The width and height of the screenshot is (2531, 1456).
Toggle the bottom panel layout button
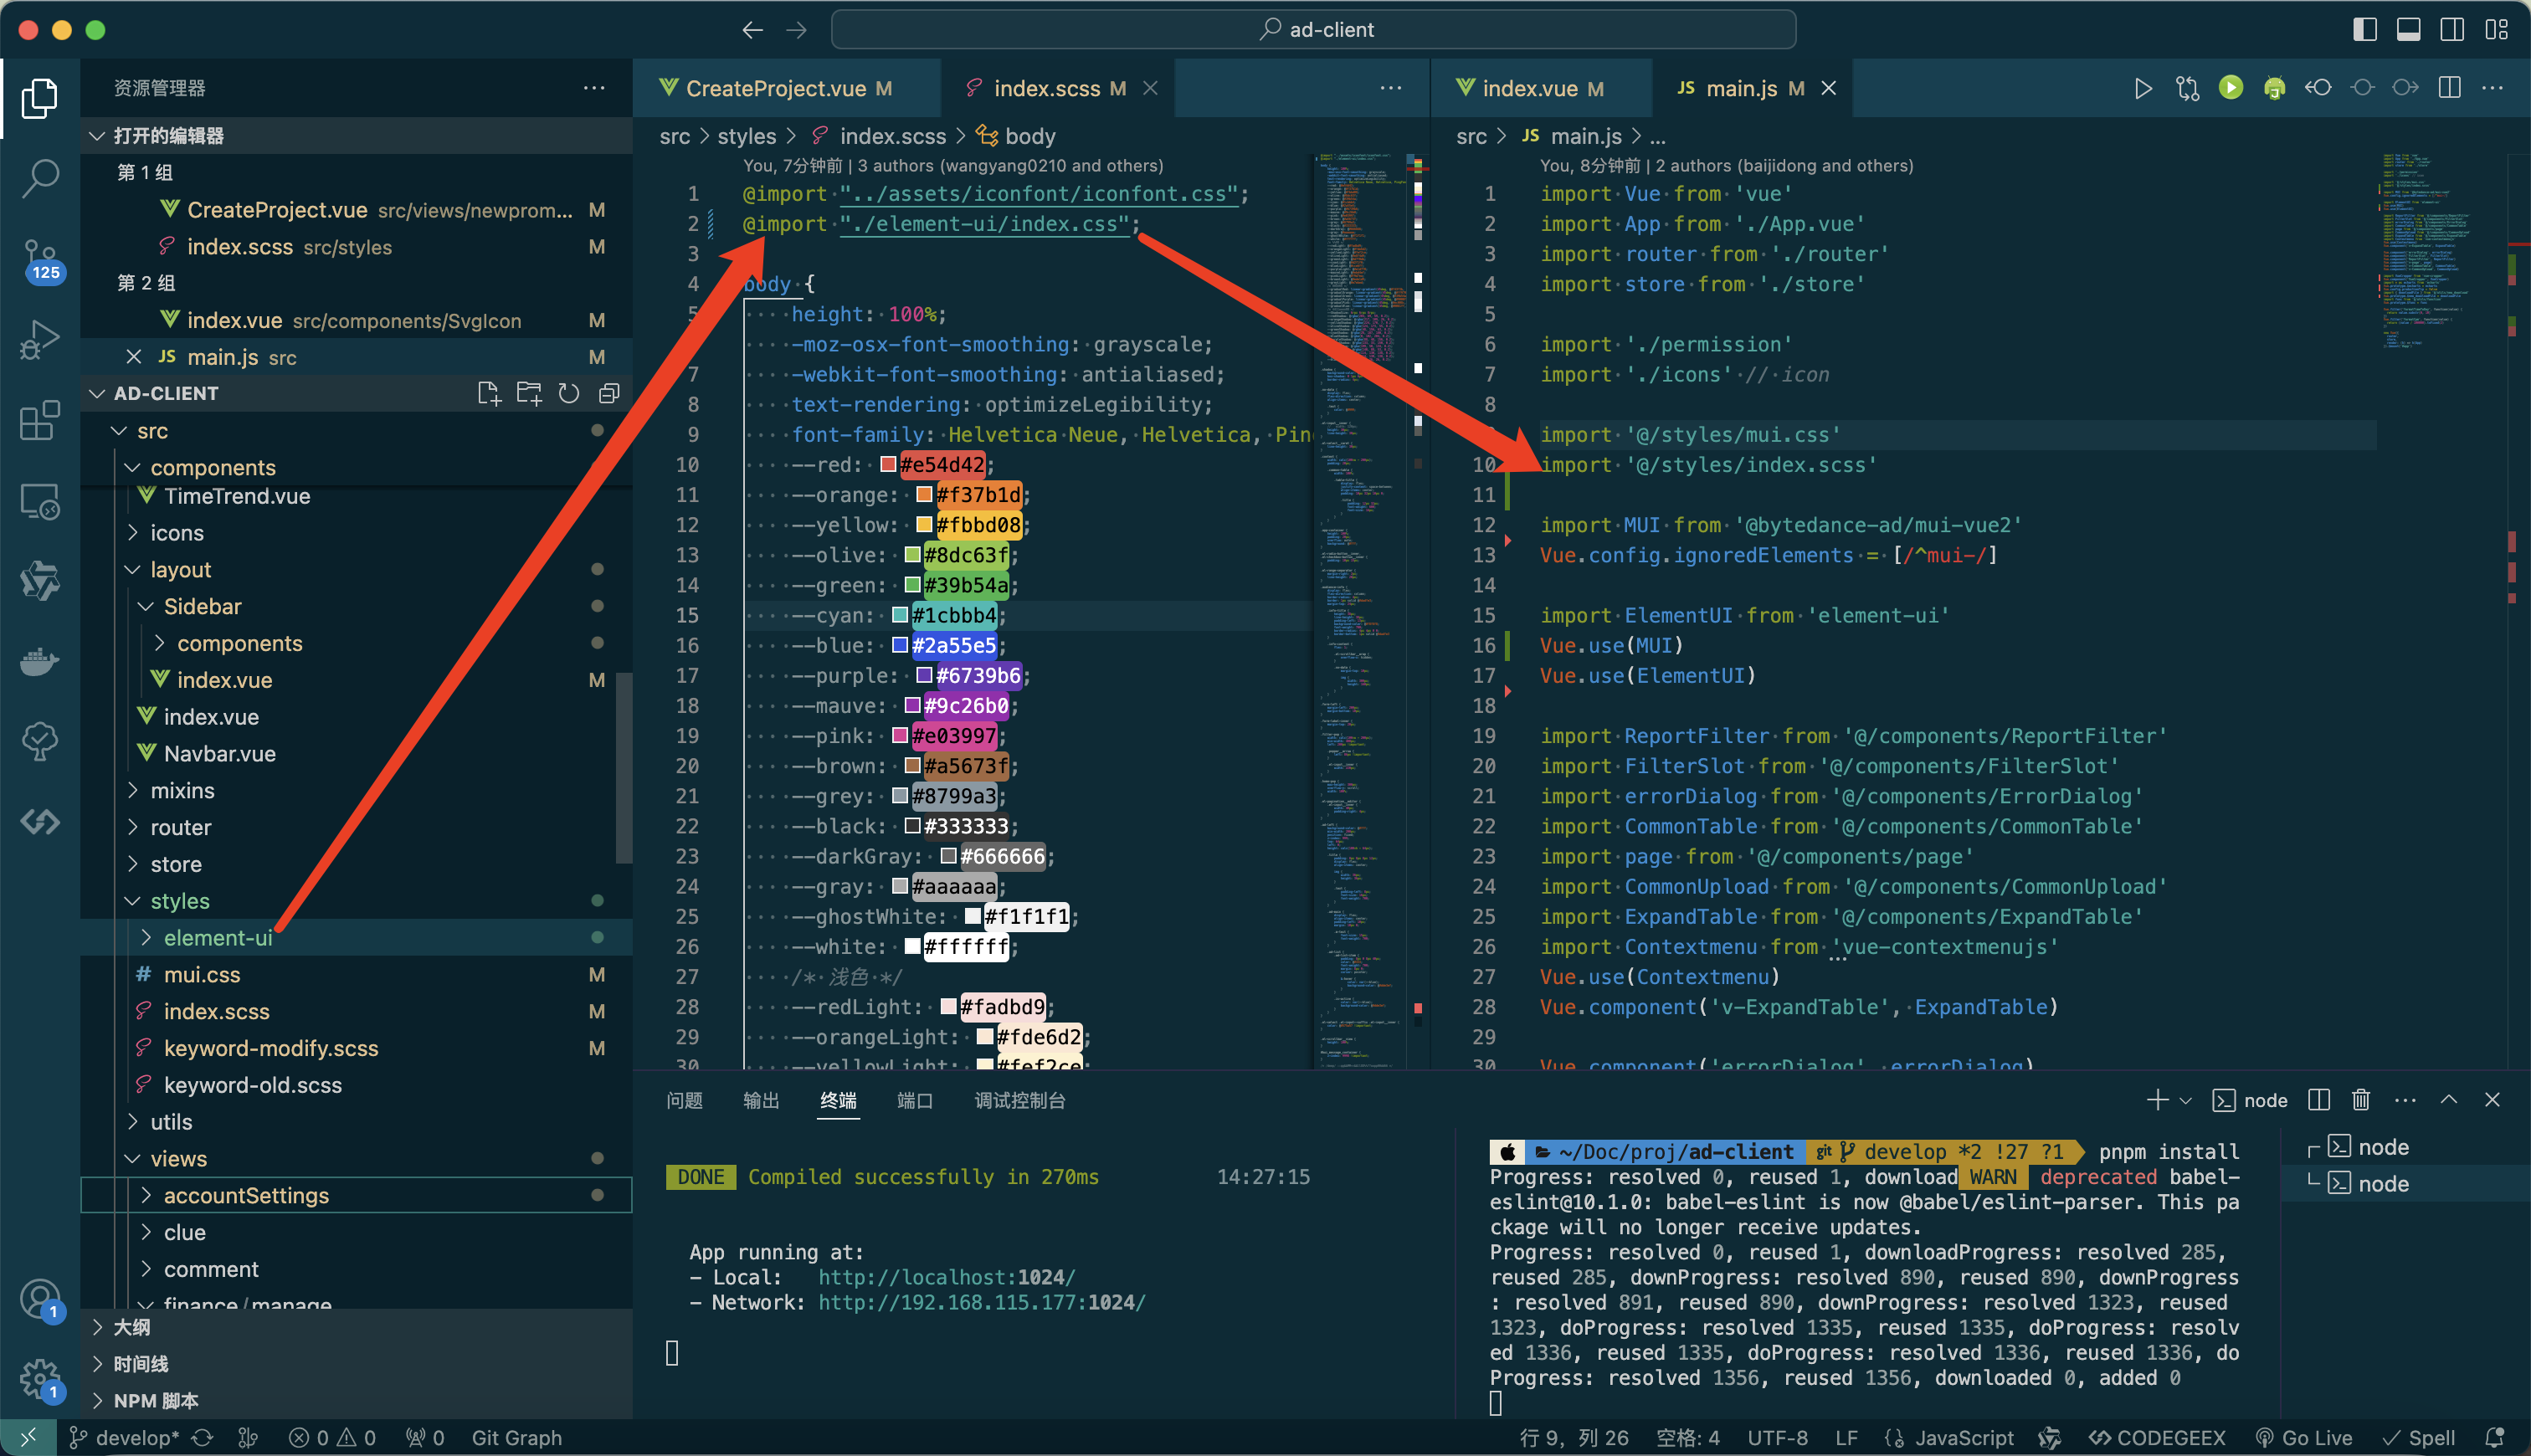[x=2408, y=29]
